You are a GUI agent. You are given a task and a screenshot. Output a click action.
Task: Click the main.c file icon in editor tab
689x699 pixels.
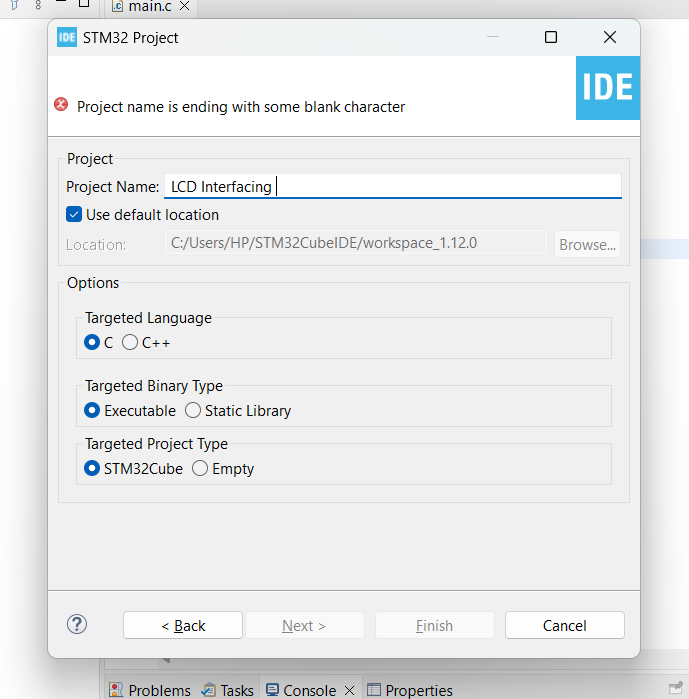[x=118, y=6]
